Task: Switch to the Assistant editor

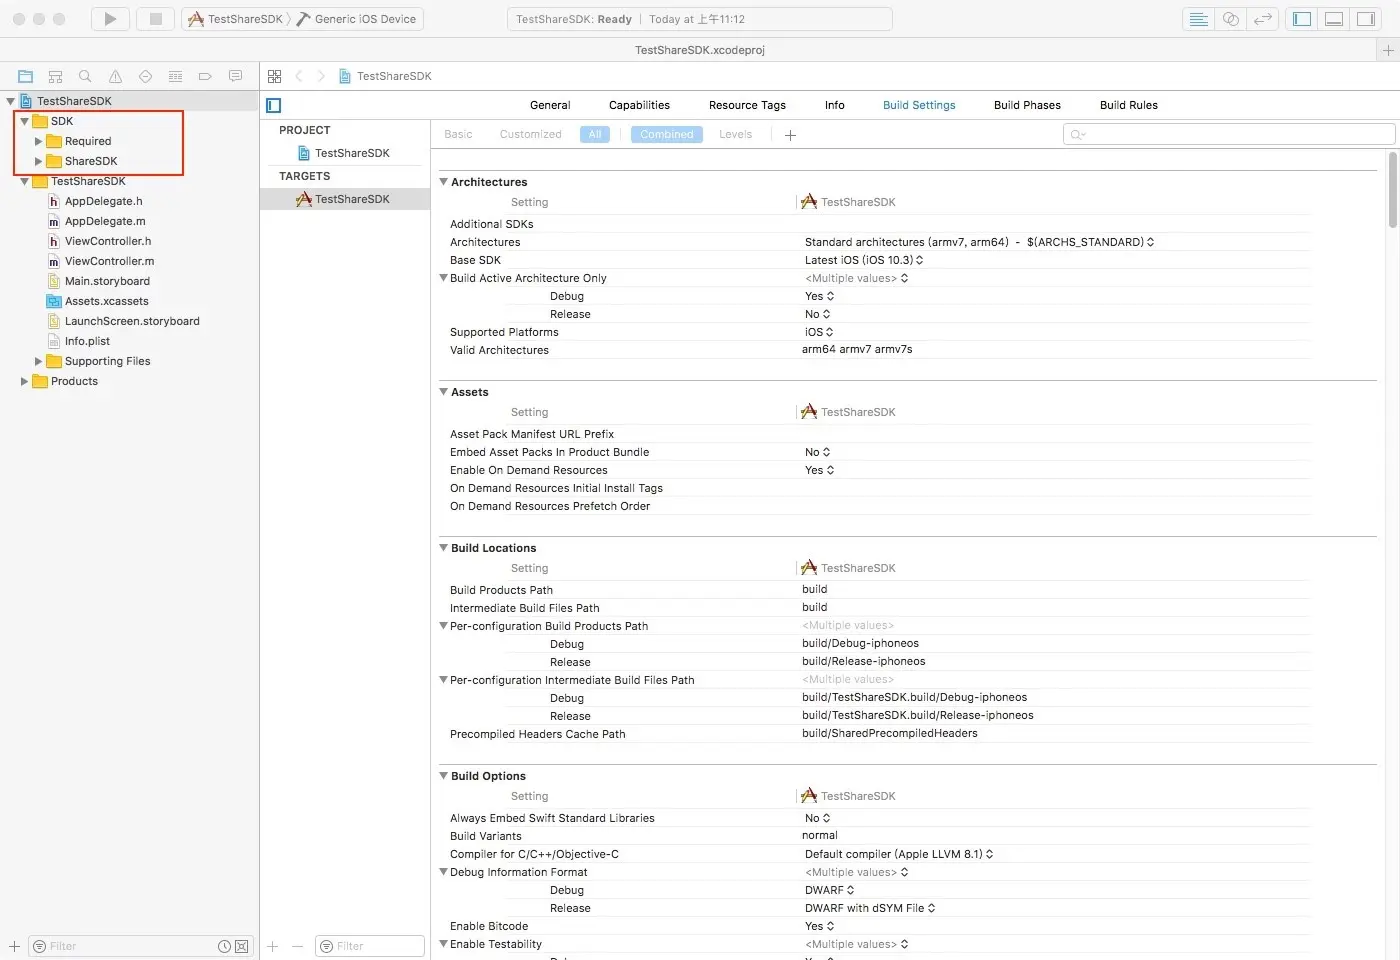Action: click(x=1231, y=19)
